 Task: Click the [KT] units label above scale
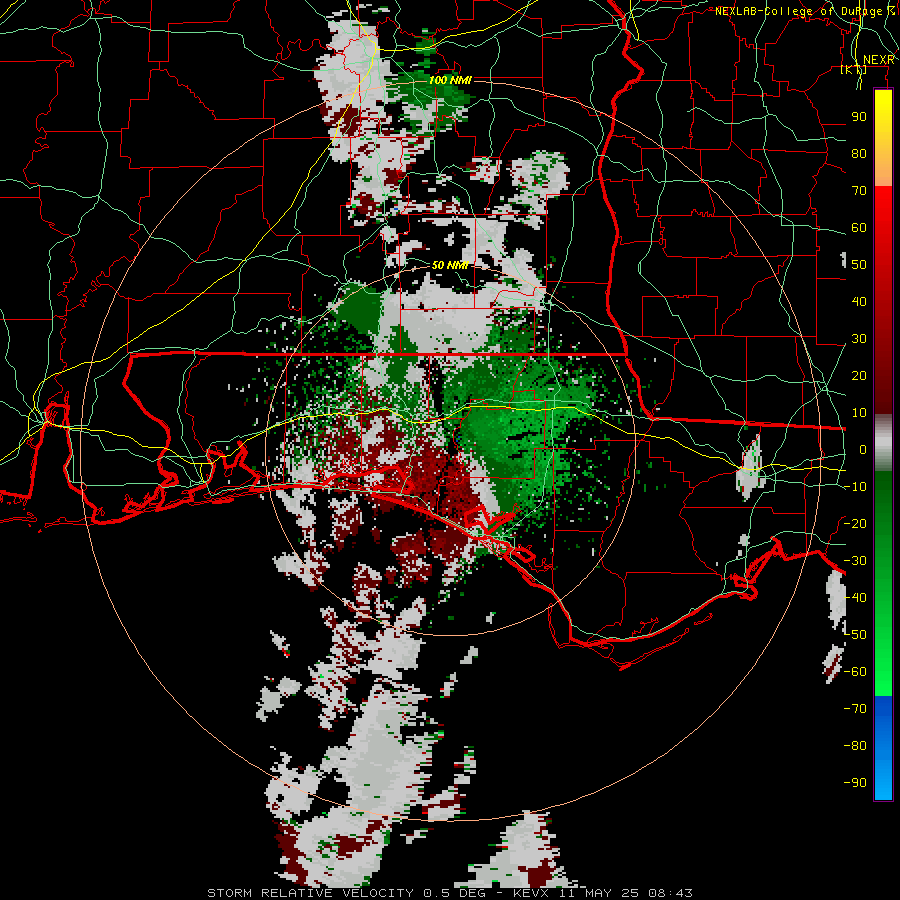853,69
